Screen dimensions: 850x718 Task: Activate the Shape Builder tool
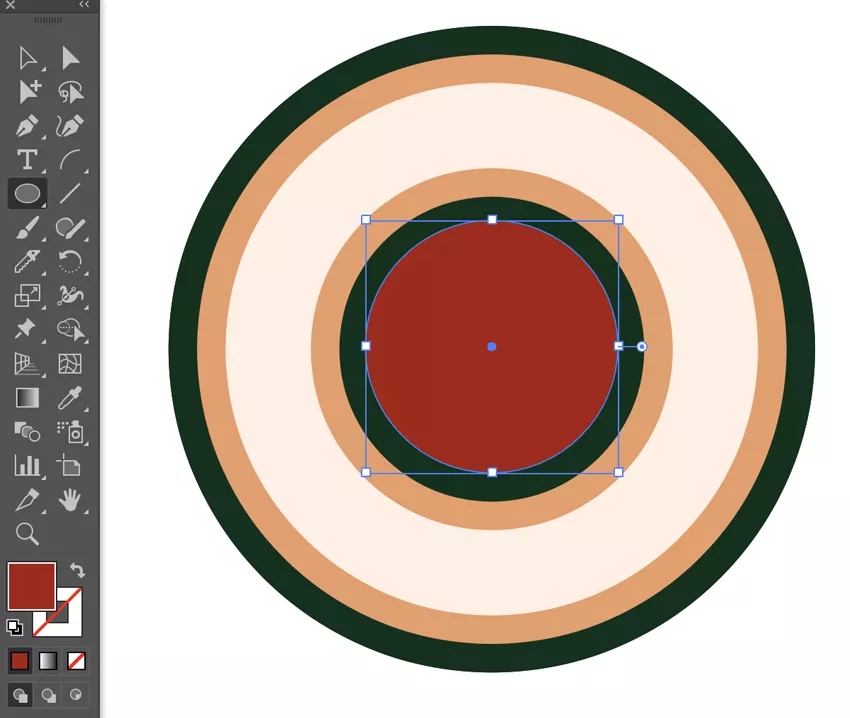tap(71, 329)
